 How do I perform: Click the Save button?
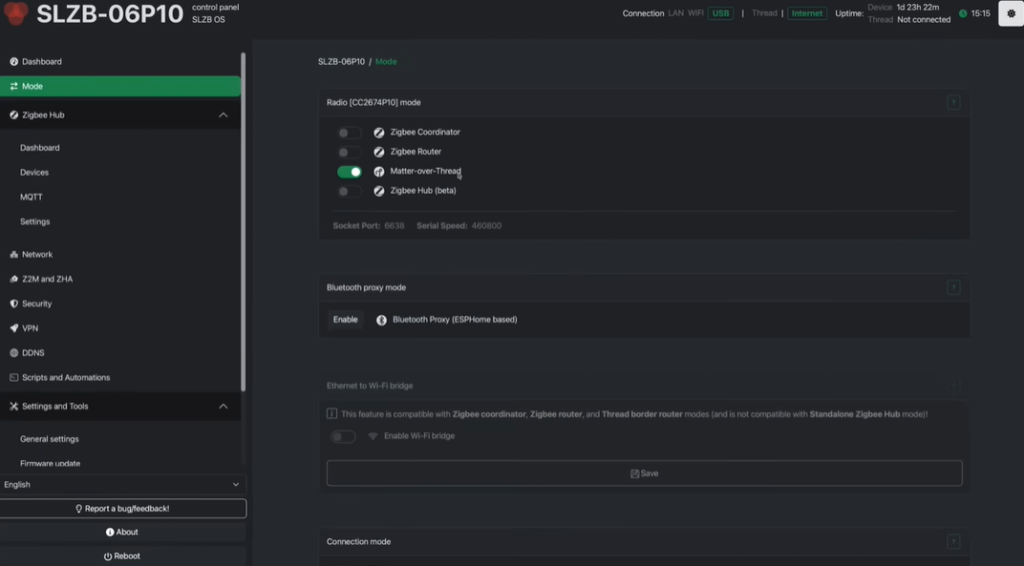644,473
